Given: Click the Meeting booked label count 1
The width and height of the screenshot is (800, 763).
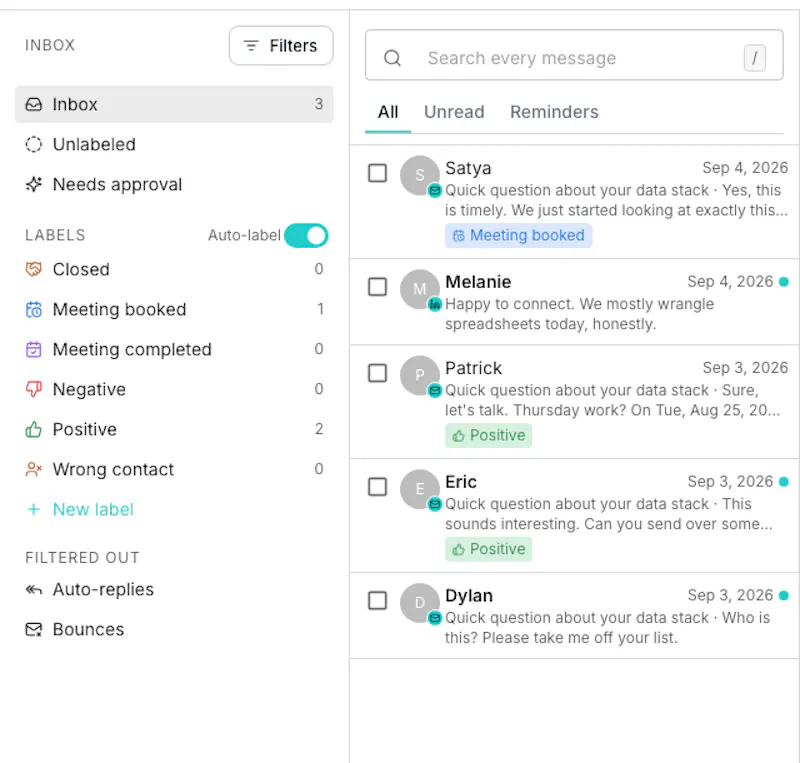Looking at the screenshot, I should coord(320,309).
